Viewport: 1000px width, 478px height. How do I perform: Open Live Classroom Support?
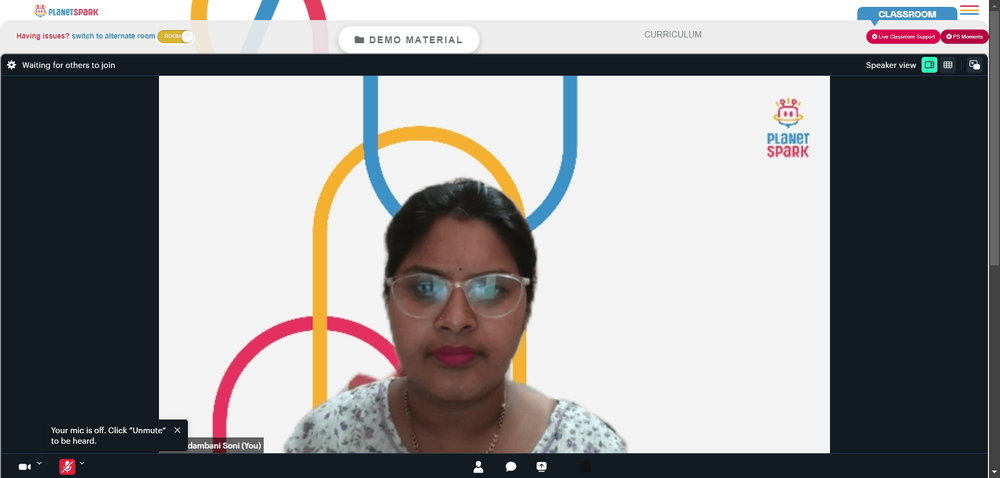903,37
